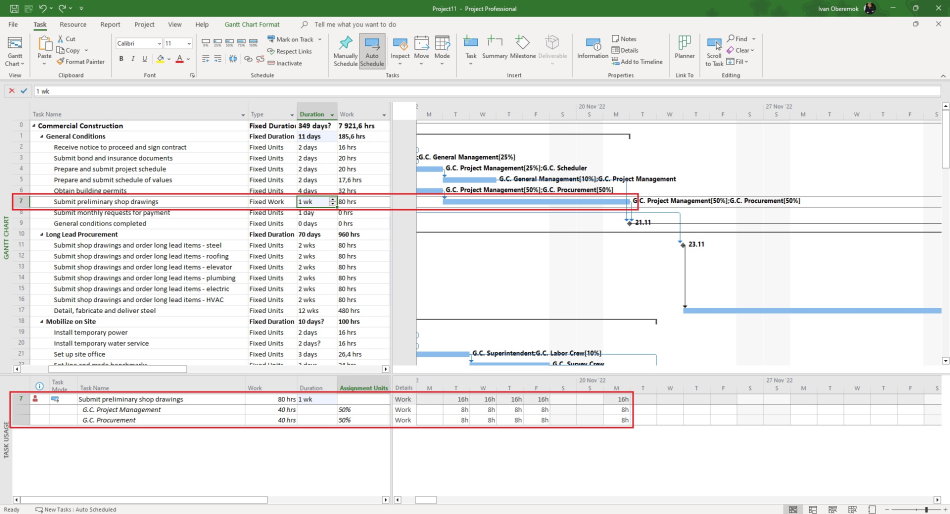Insert a new Task
Viewport: 950px width, 514px height.
click(471, 50)
